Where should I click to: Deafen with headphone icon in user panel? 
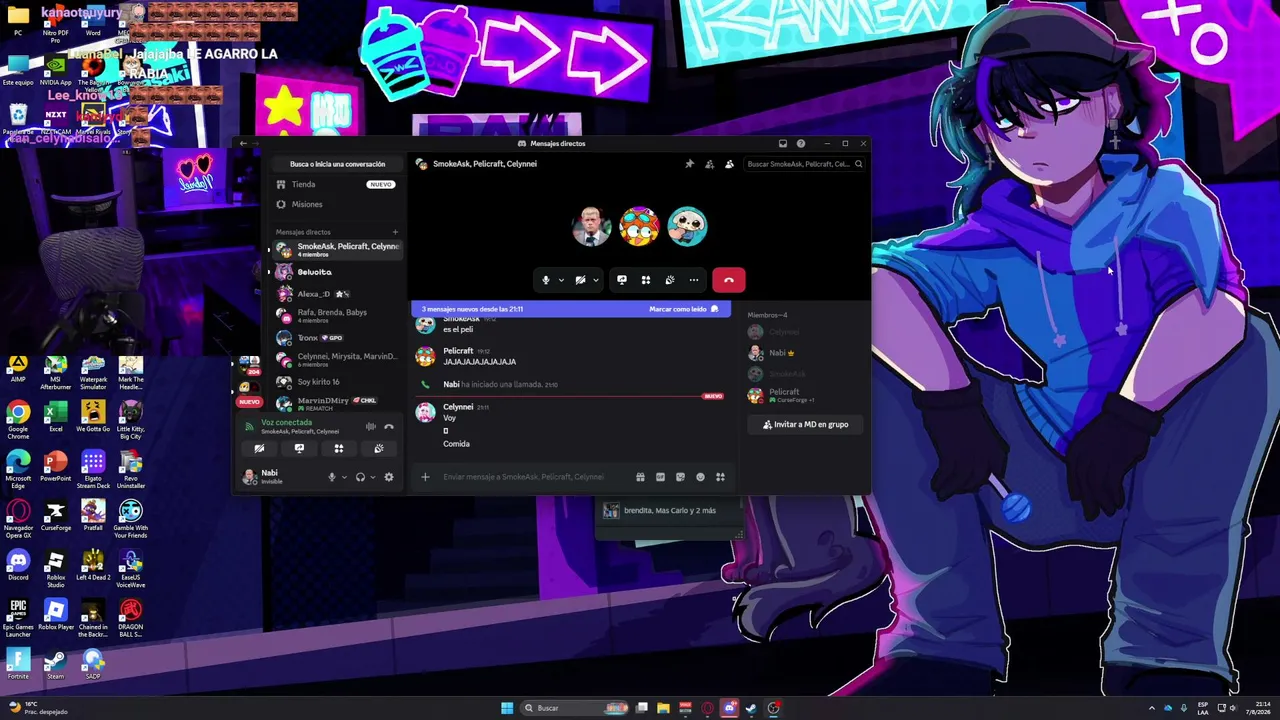[x=360, y=477]
